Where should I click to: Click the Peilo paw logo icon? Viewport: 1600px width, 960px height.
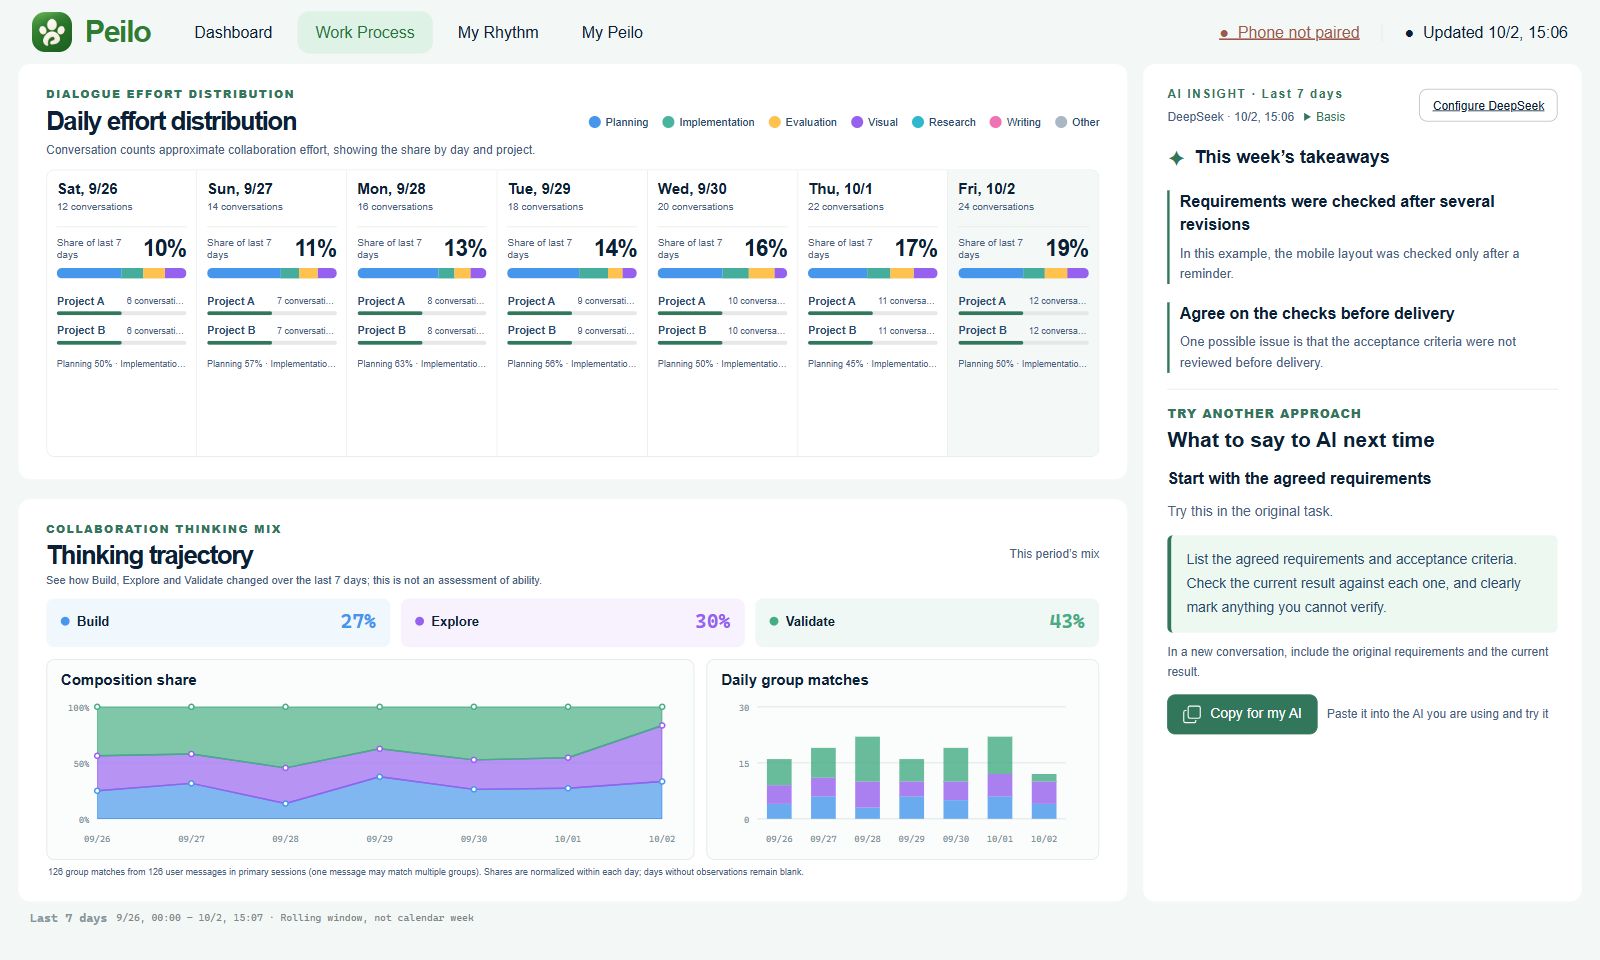(52, 32)
